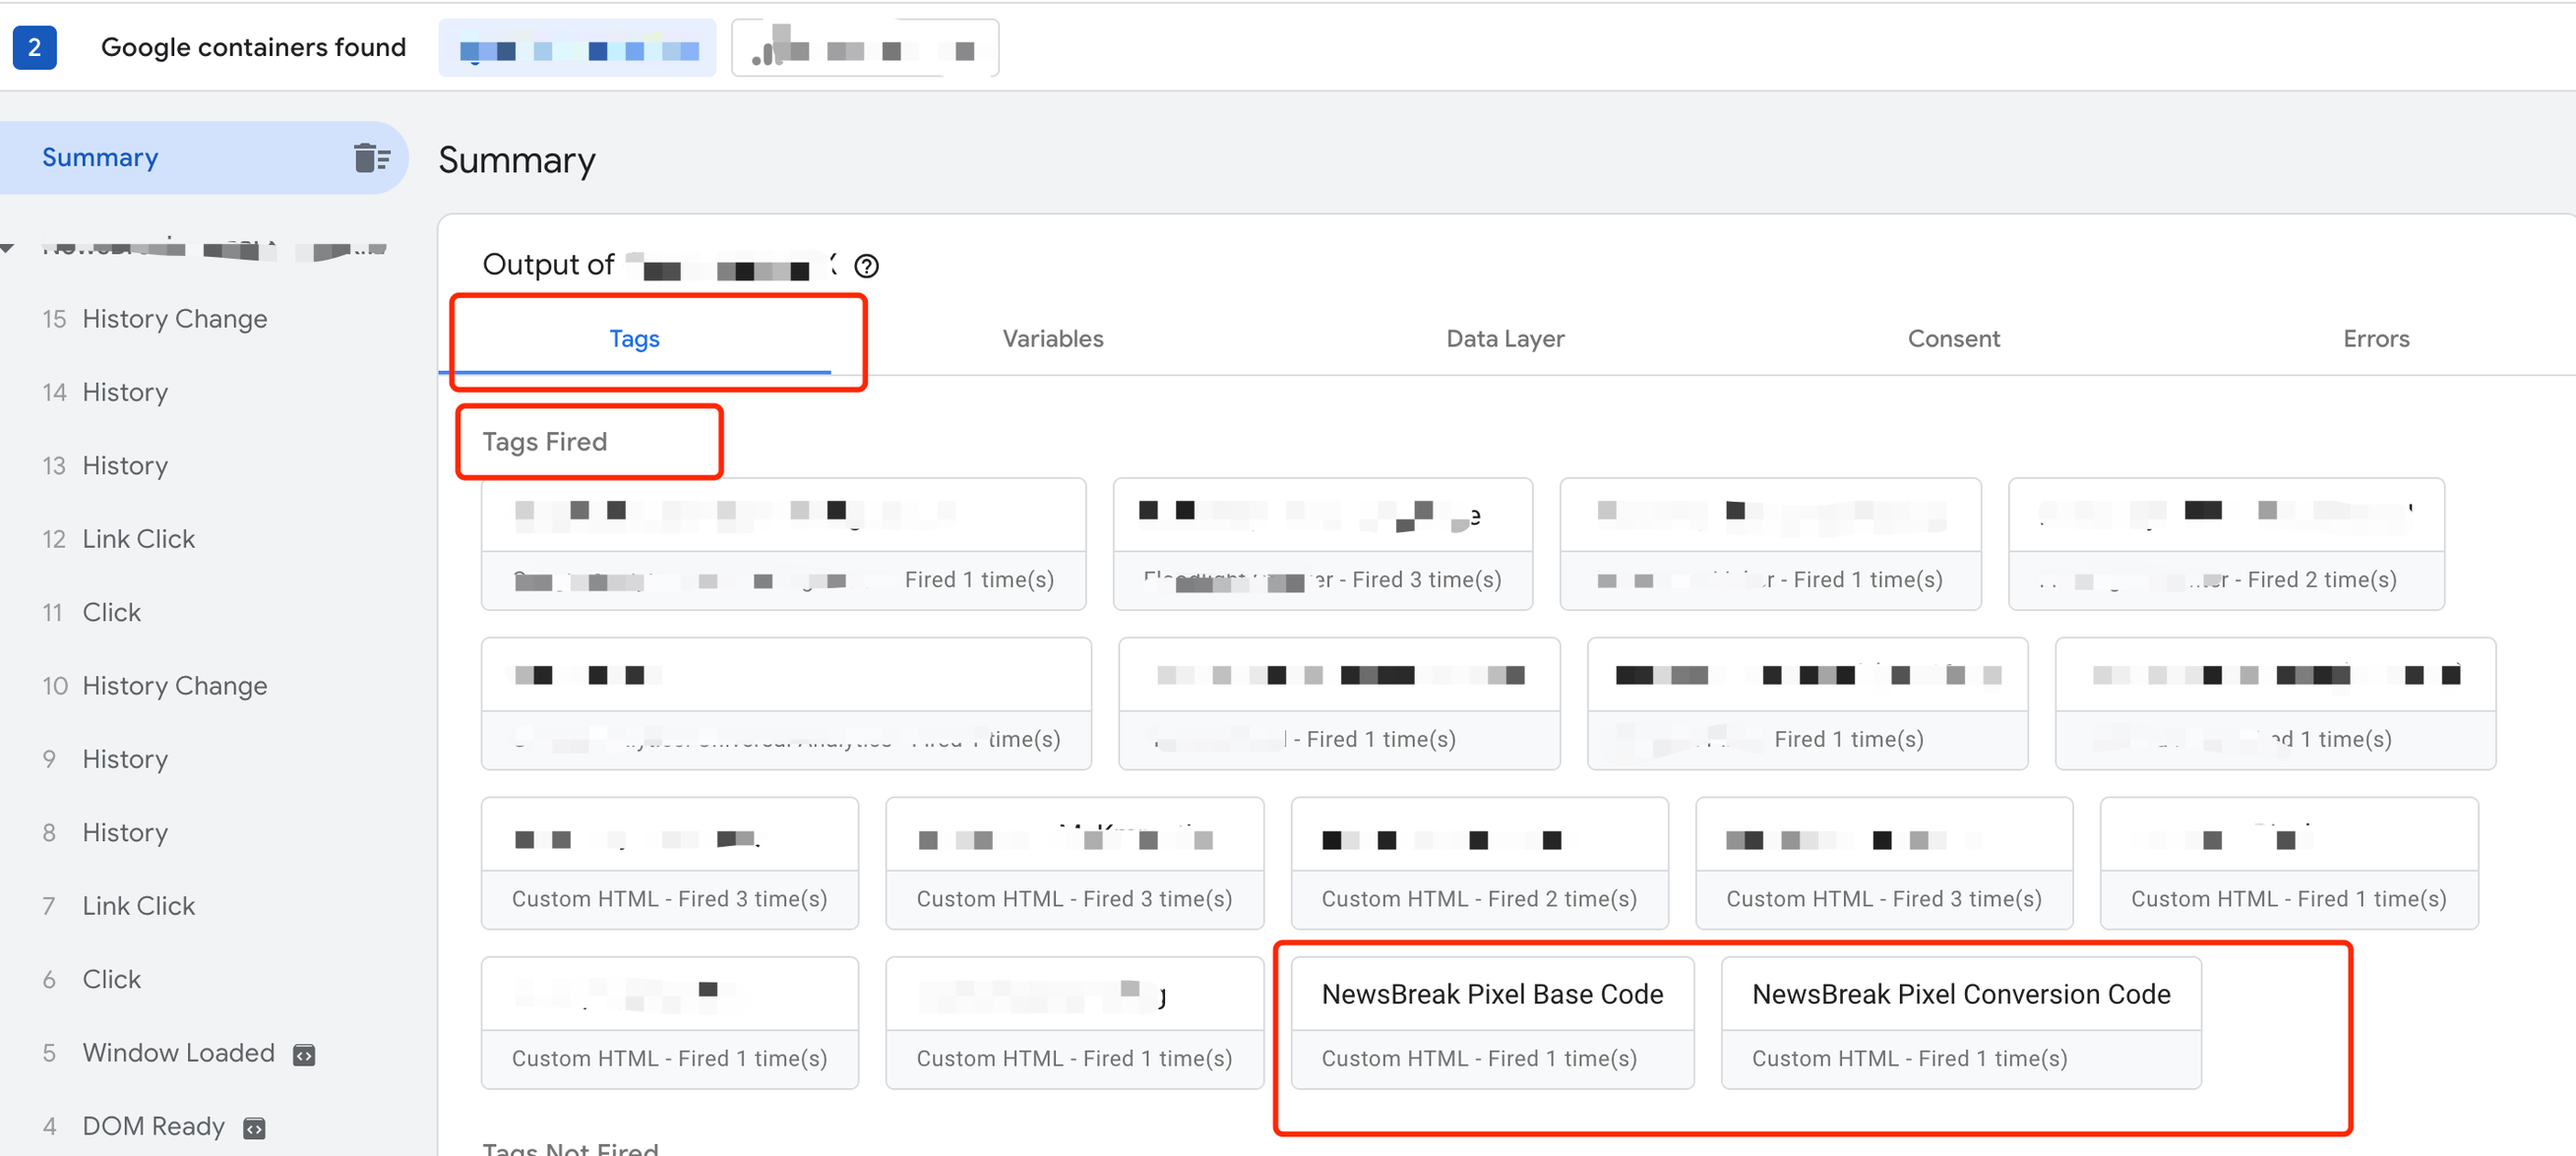View the Consent tab

[x=1953, y=338]
